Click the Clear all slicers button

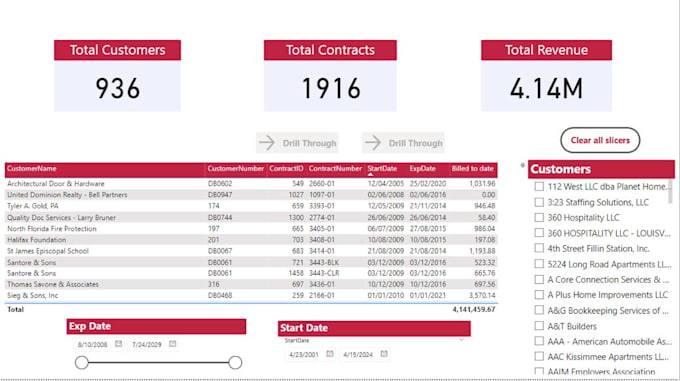click(600, 140)
